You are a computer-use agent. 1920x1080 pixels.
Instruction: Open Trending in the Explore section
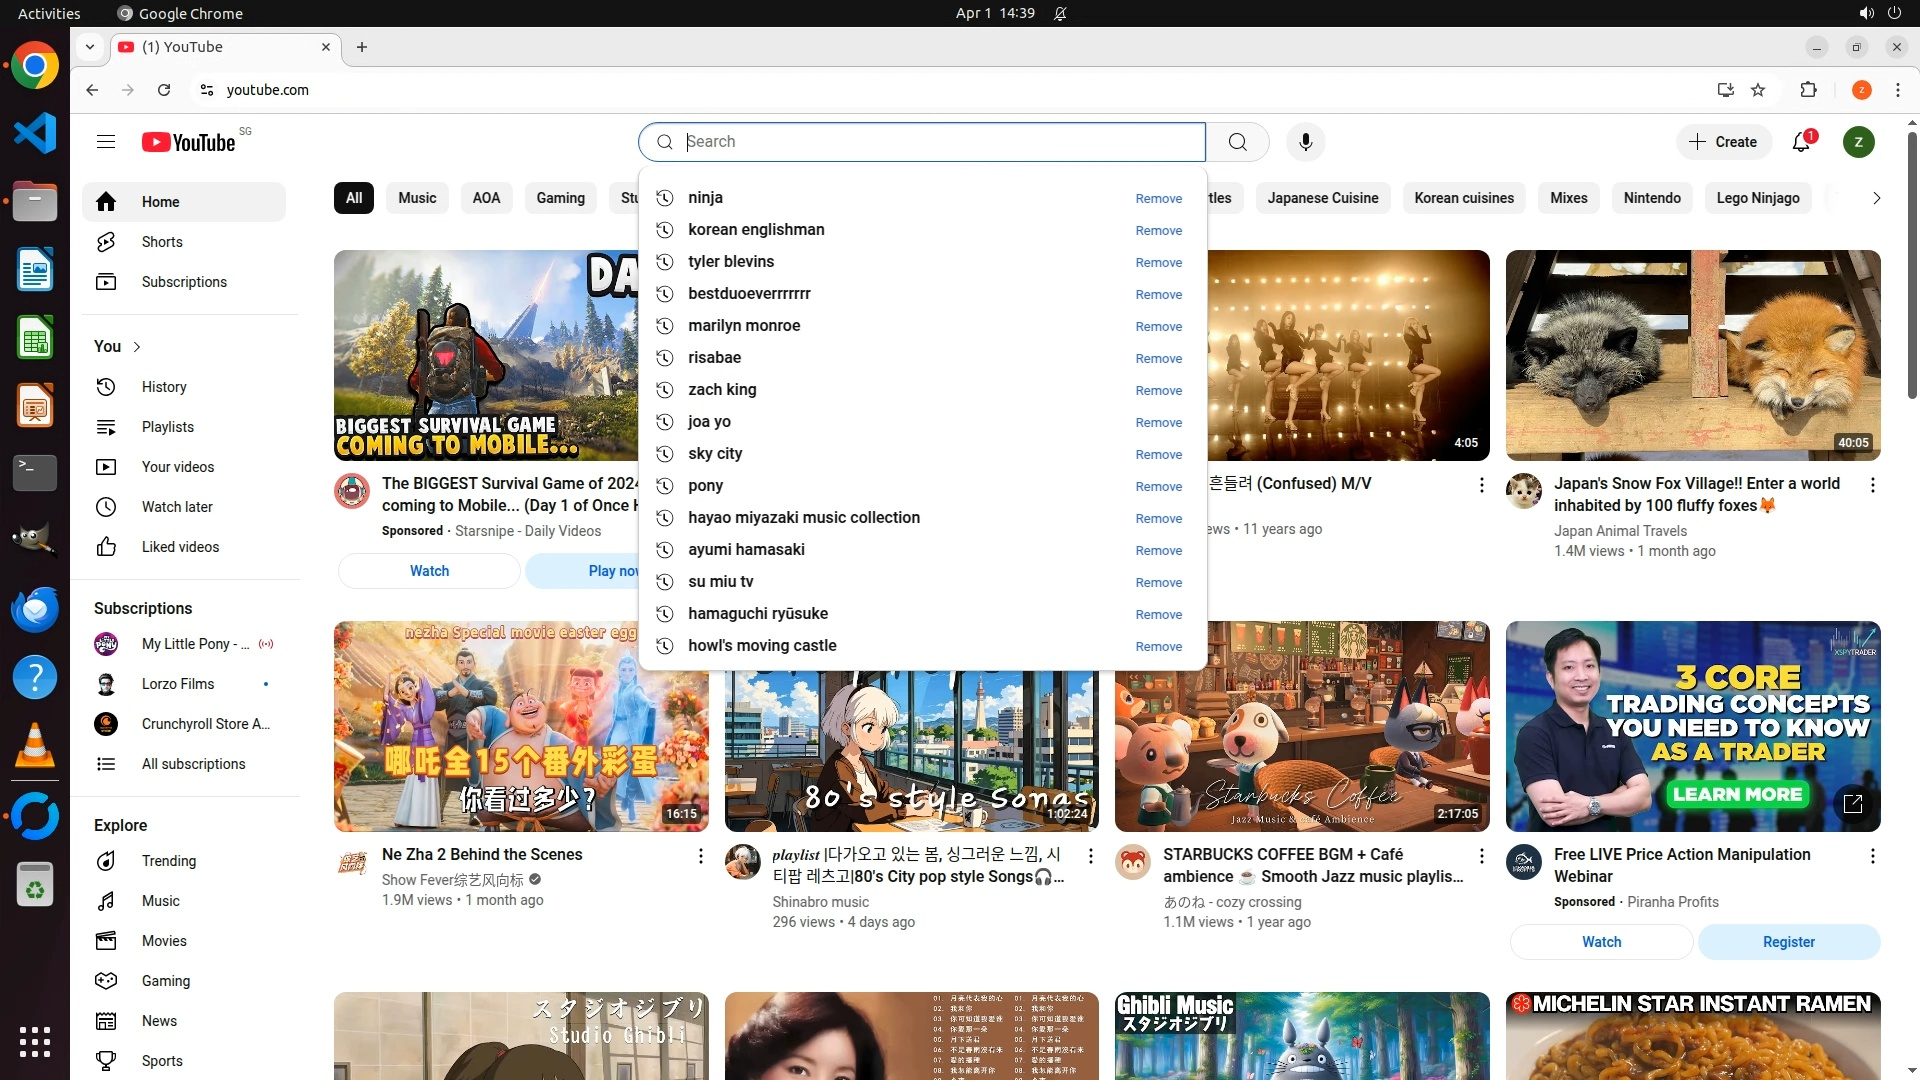point(168,861)
